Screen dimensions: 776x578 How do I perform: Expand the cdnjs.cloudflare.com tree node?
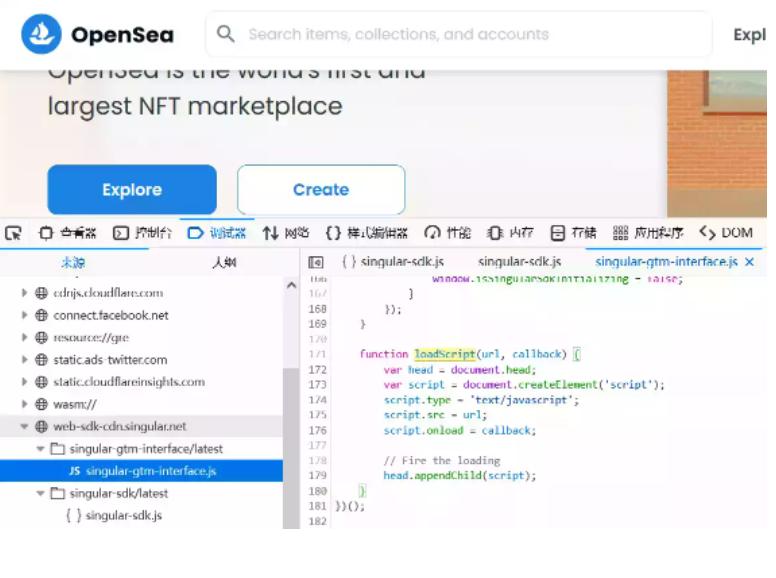point(25,293)
